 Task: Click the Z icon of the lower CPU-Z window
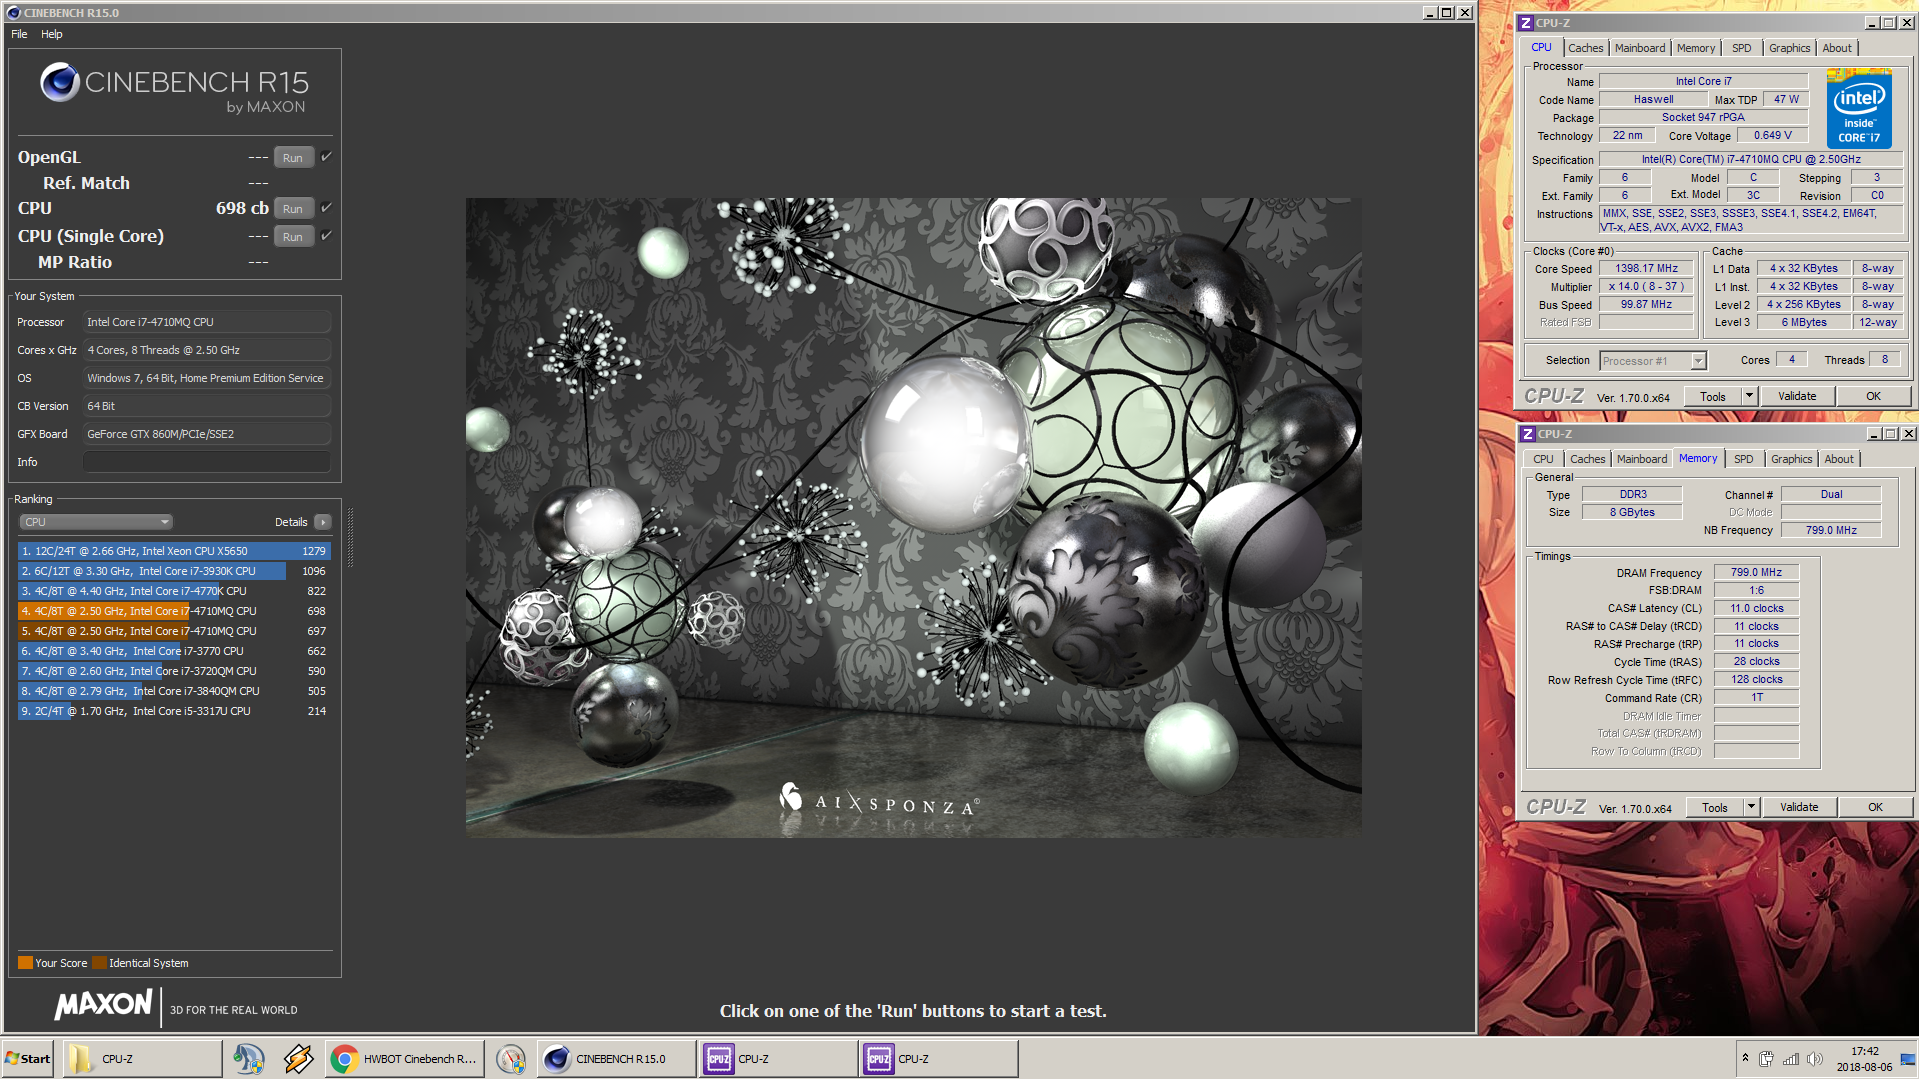(x=1527, y=434)
